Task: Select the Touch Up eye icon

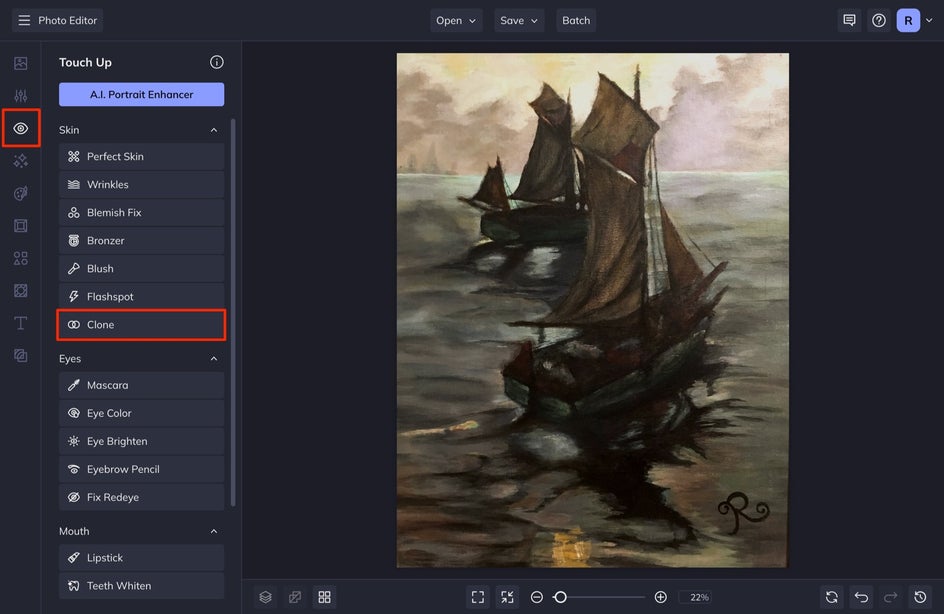Action: click(x=20, y=128)
